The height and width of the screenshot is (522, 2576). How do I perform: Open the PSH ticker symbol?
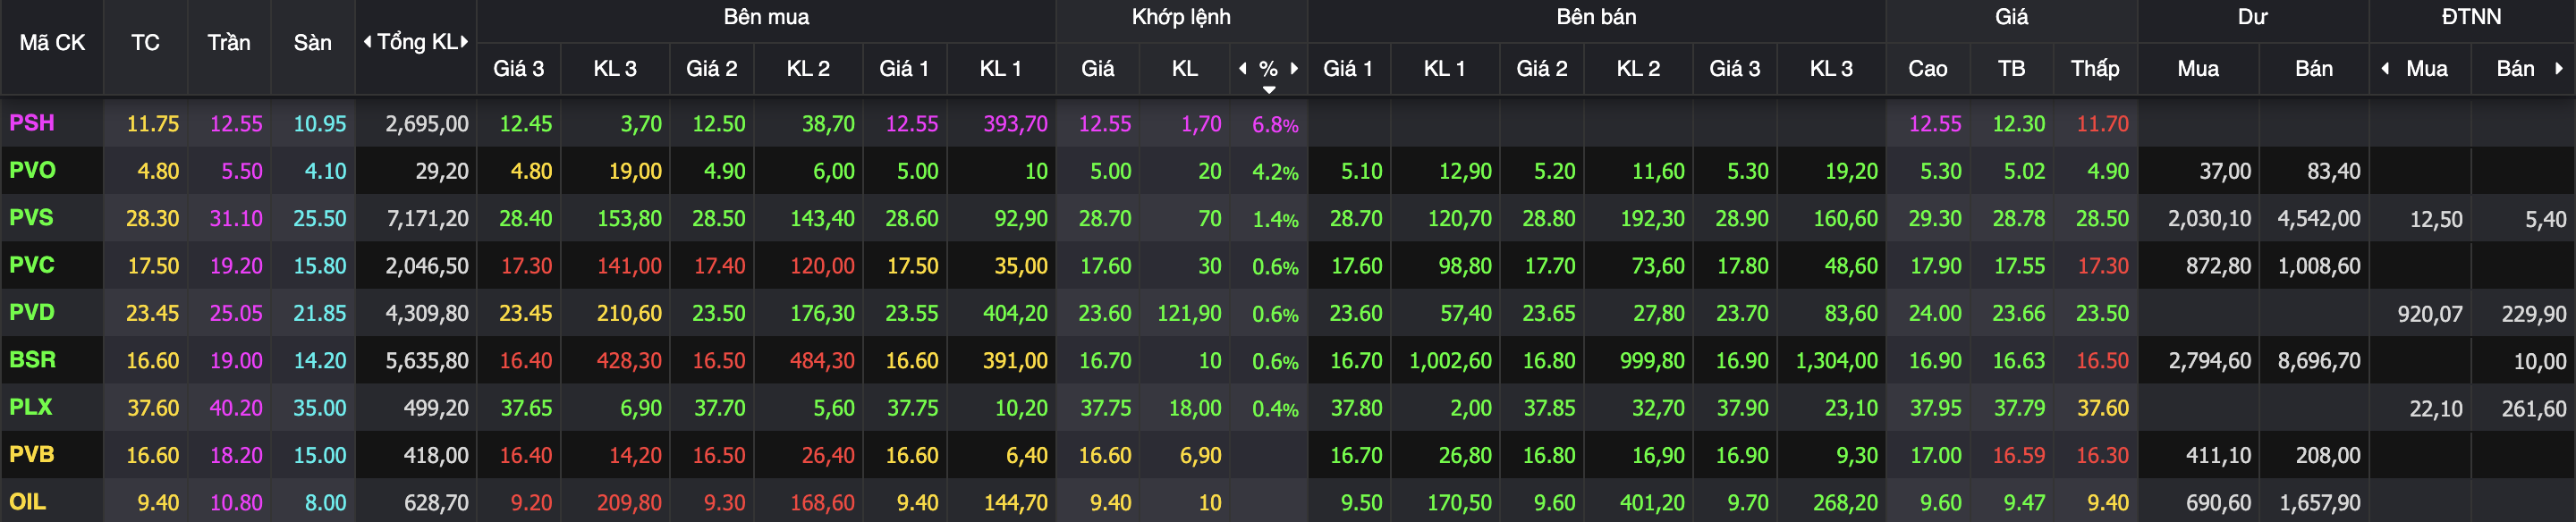(x=32, y=123)
